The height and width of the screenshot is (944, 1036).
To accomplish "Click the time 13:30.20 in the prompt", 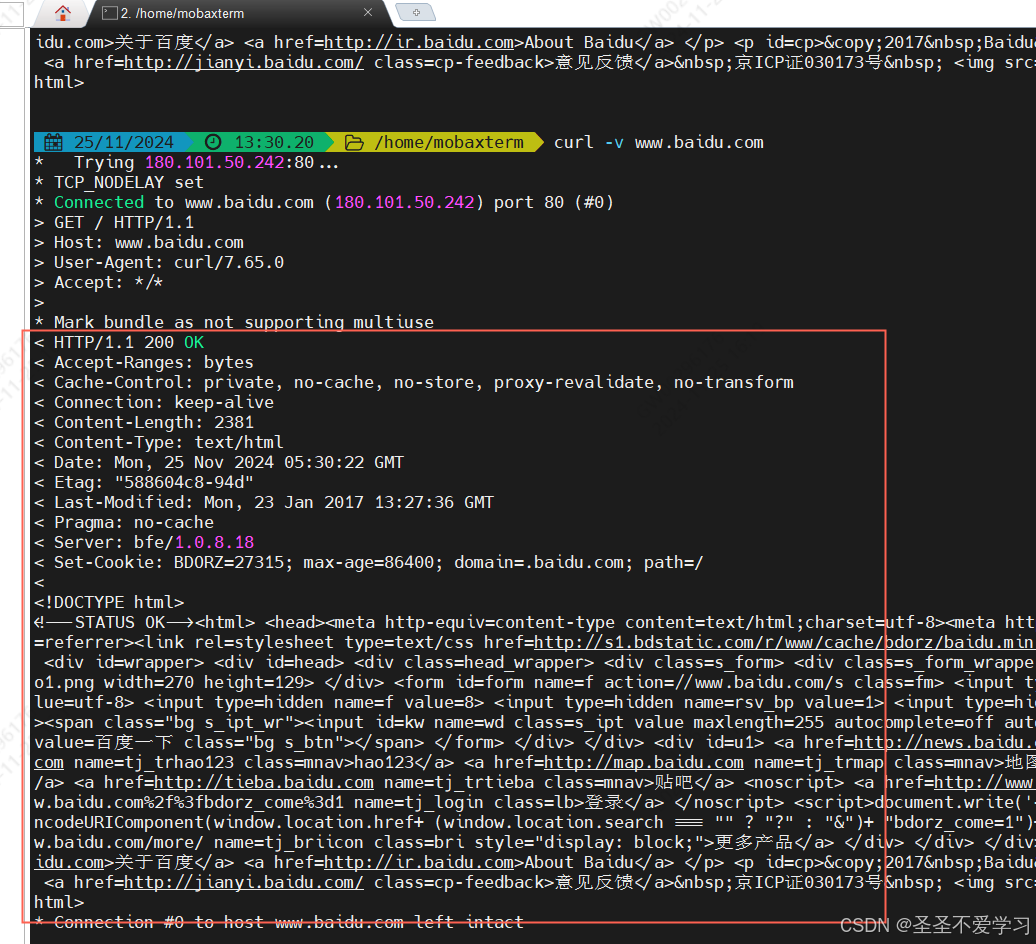I will pyautogui.click(x=274, y=142).
